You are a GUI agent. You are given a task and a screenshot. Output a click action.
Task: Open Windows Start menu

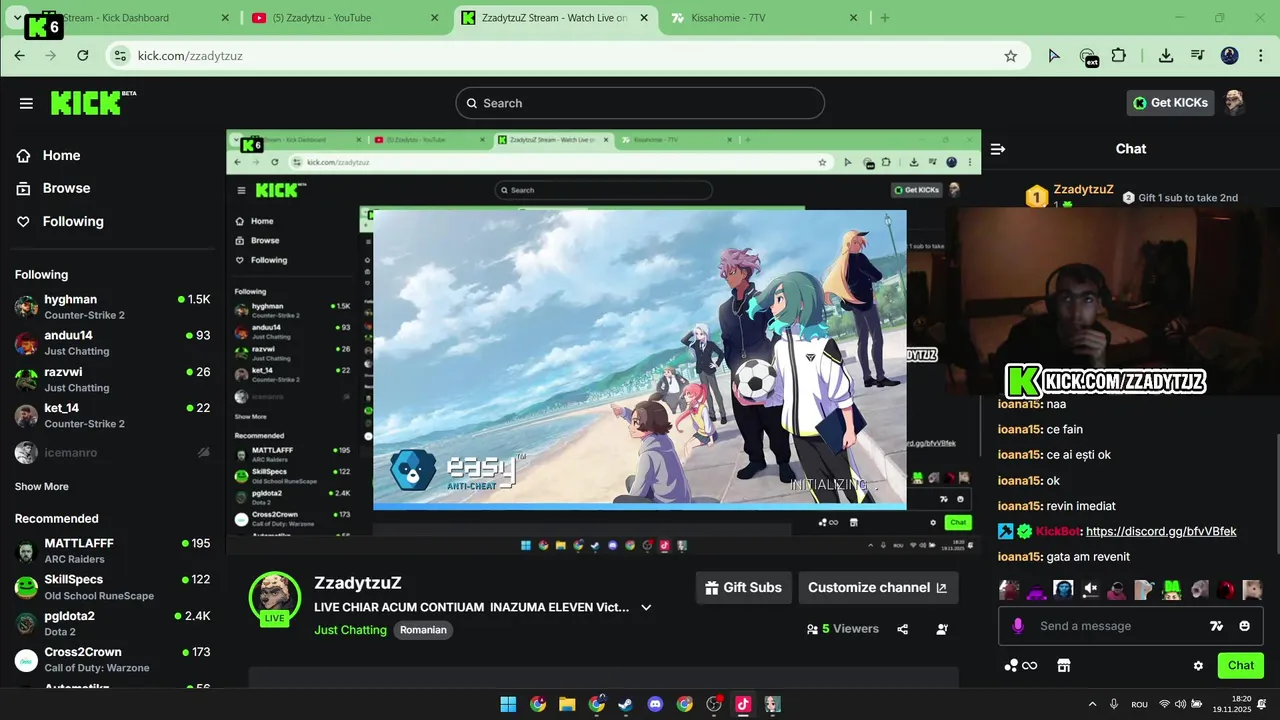[x=508, y=704]
